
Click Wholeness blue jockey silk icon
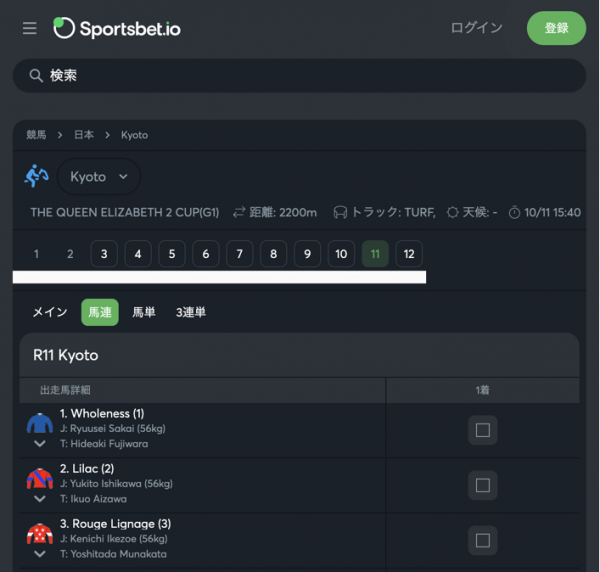(40, 423)
